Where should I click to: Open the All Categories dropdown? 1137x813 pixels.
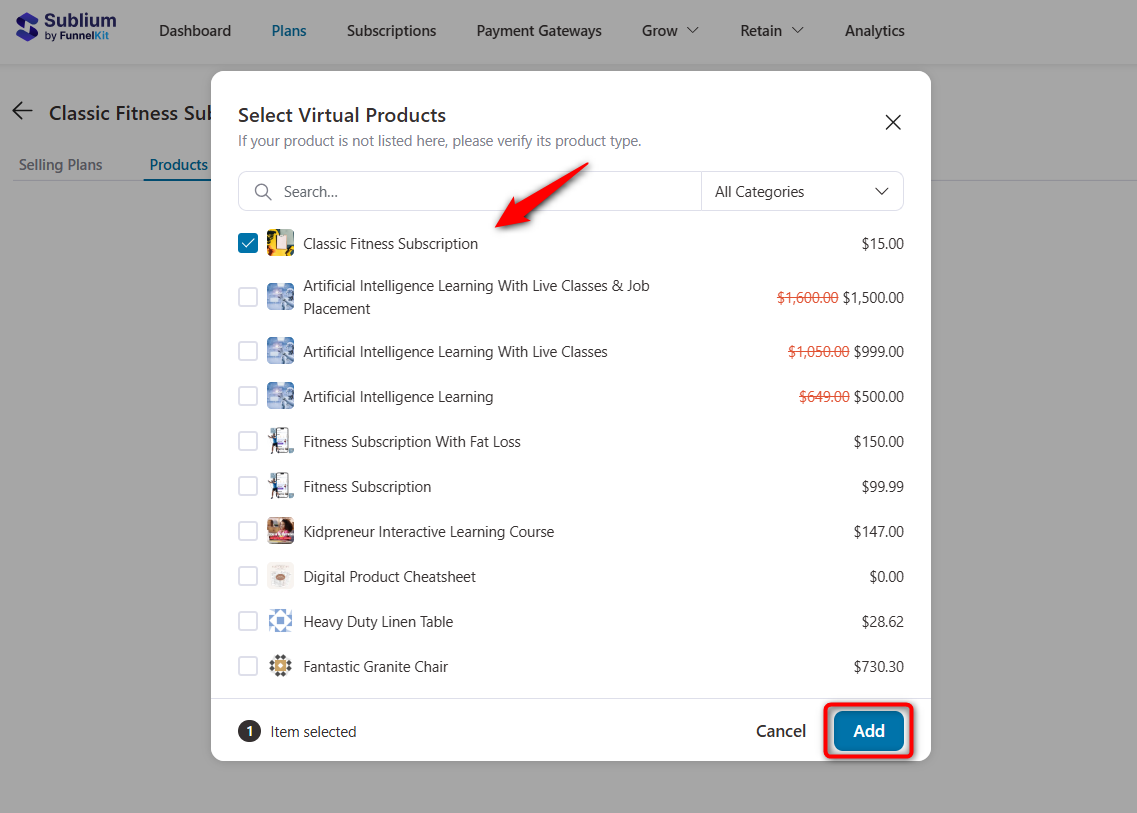[801, 190]
